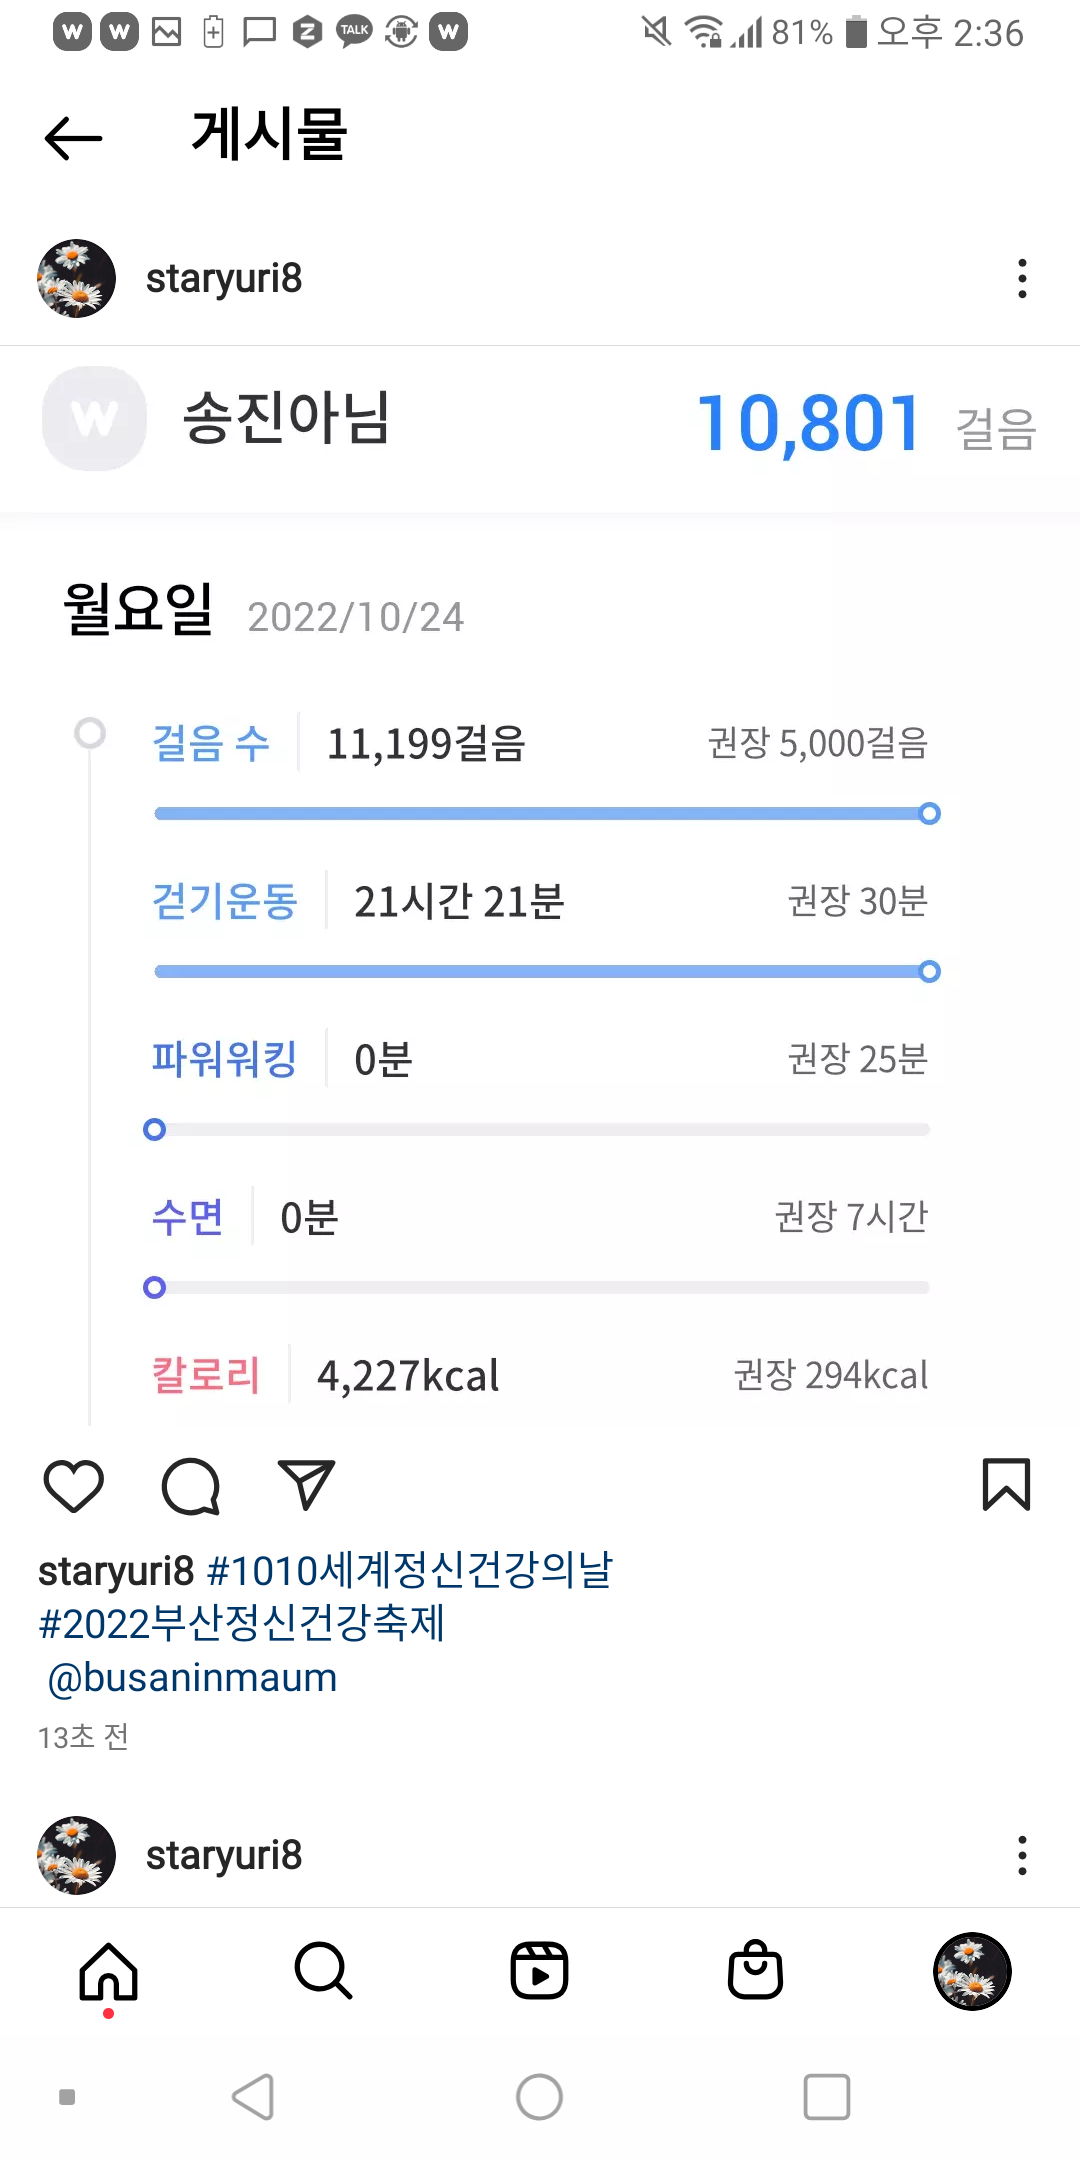This screenshot has height=2160, width=1080.
Task: Save the post with the bookmark icon
Action: pos(1006,1484)
